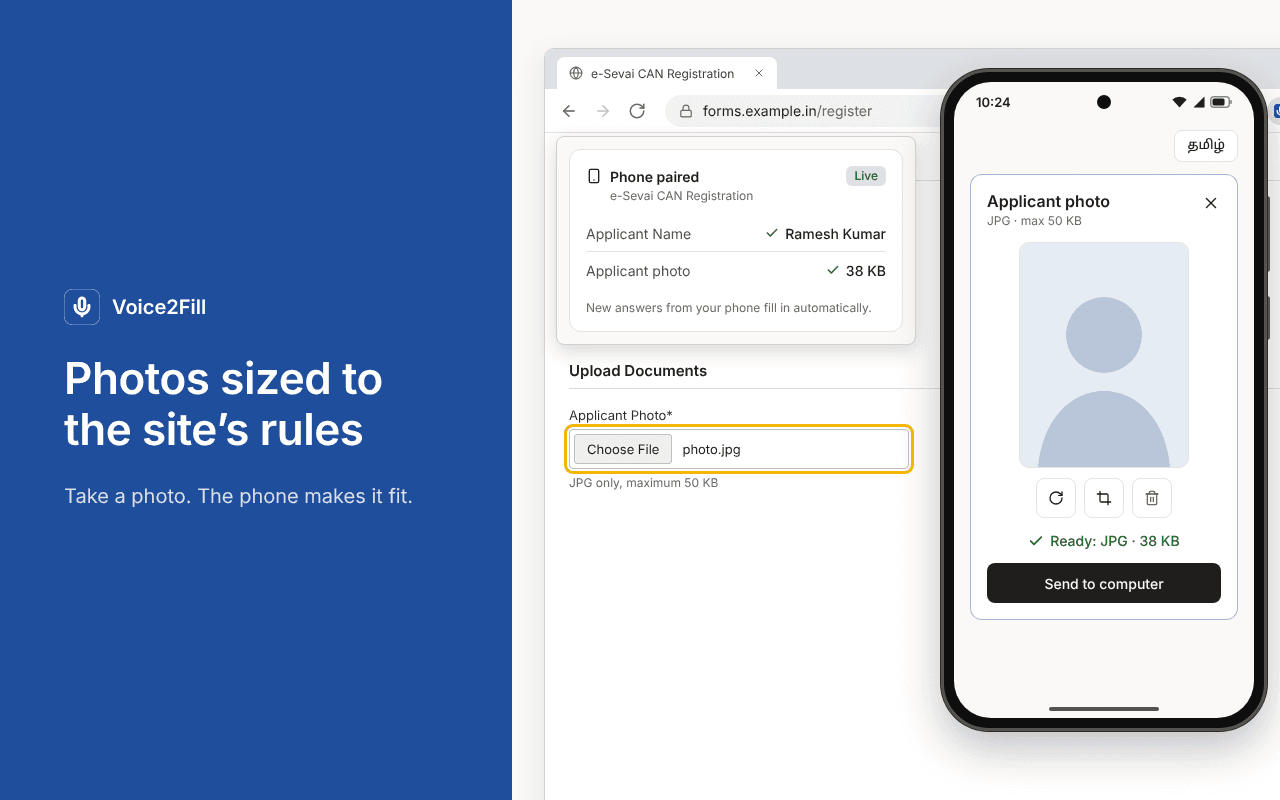Reload the page with the refresh icon
The image size is (1280, 800).
(x=637, y=111)
